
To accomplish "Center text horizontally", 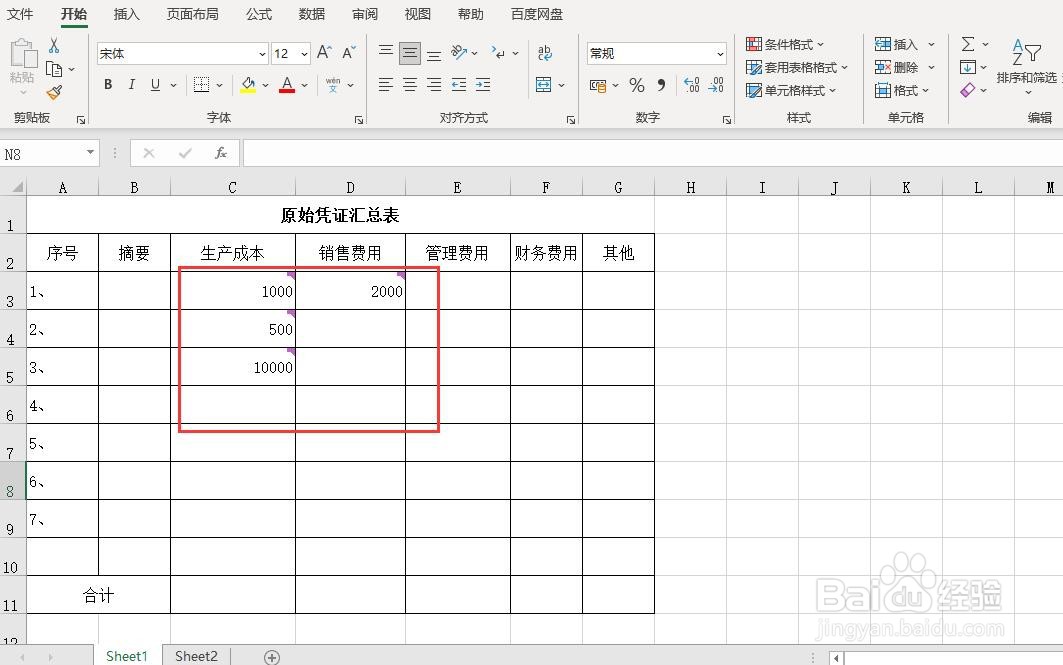I will pyautogui.click(x=409, y=84).
